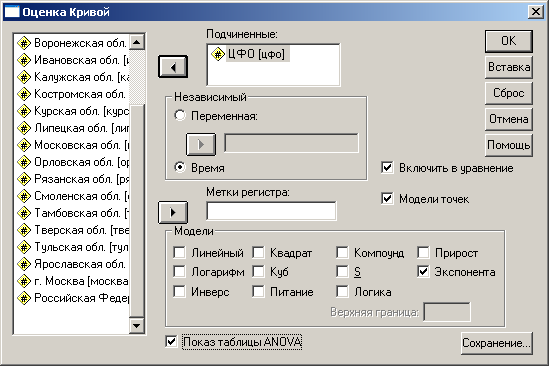The image size is (549, 366).
Task: Click the Верхняя граница input field
Action: (x=447, y=312)
